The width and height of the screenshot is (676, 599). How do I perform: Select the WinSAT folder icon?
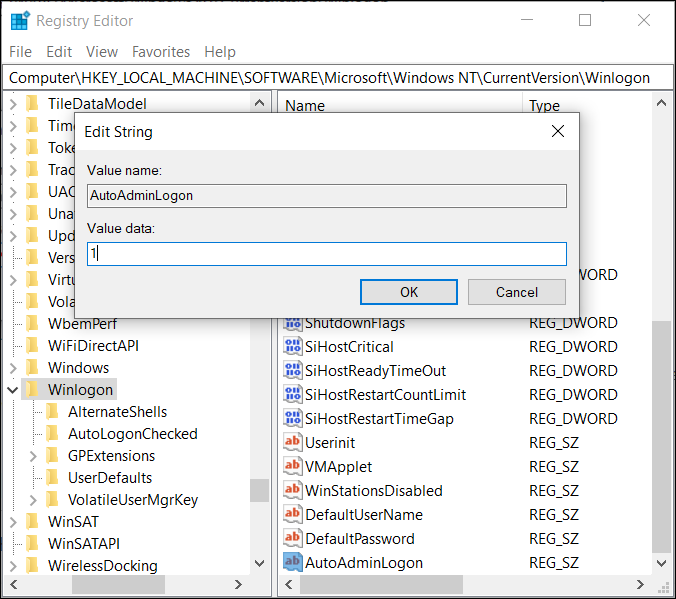coord(32,522)
